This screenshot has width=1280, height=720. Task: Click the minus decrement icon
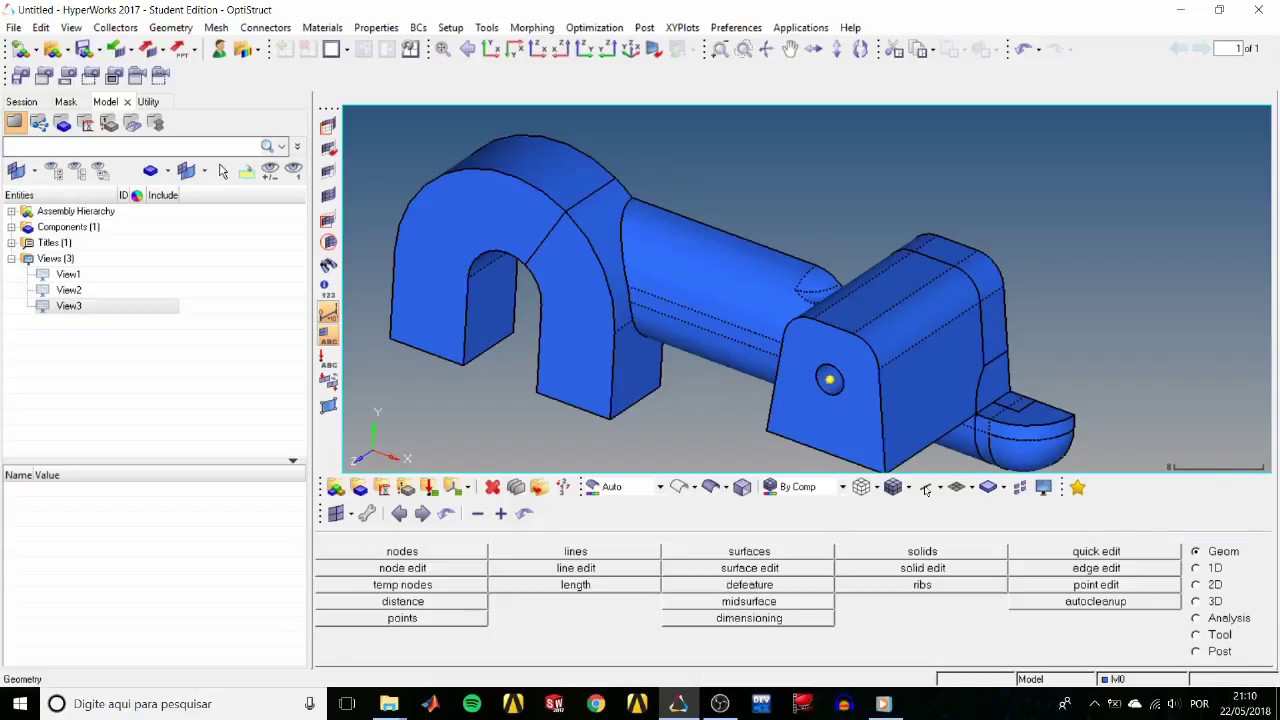tap(477, 513)
